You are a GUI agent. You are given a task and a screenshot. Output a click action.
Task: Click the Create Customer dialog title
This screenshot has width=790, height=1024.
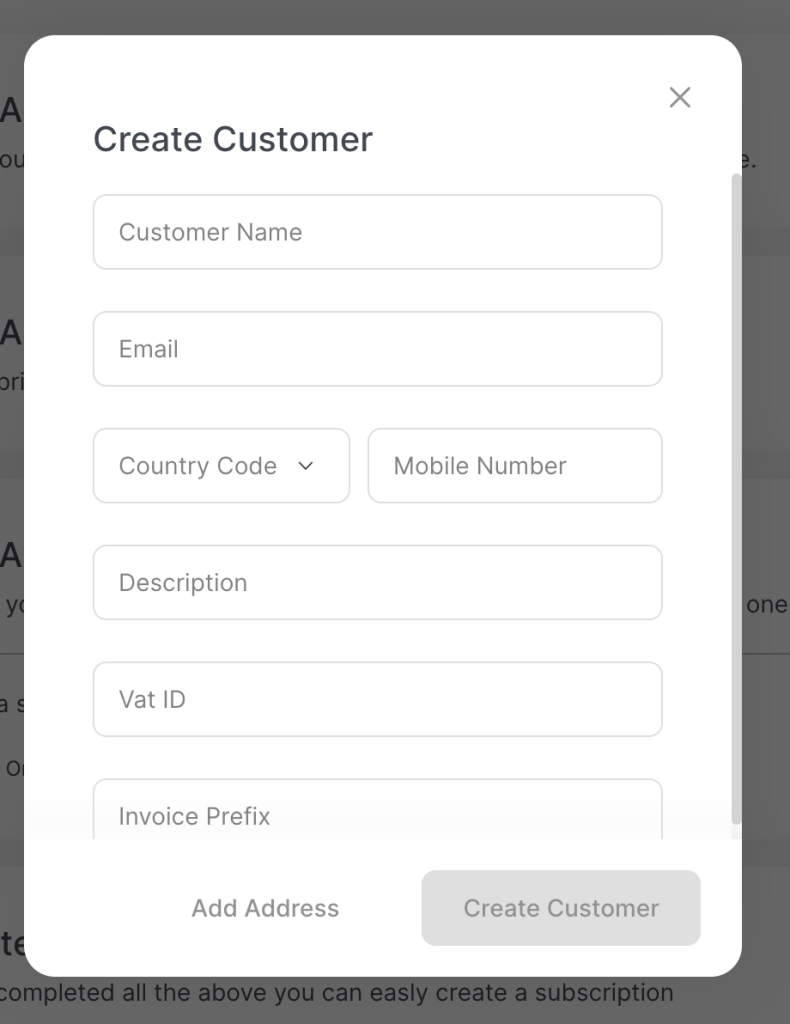[x=232, y=139]
